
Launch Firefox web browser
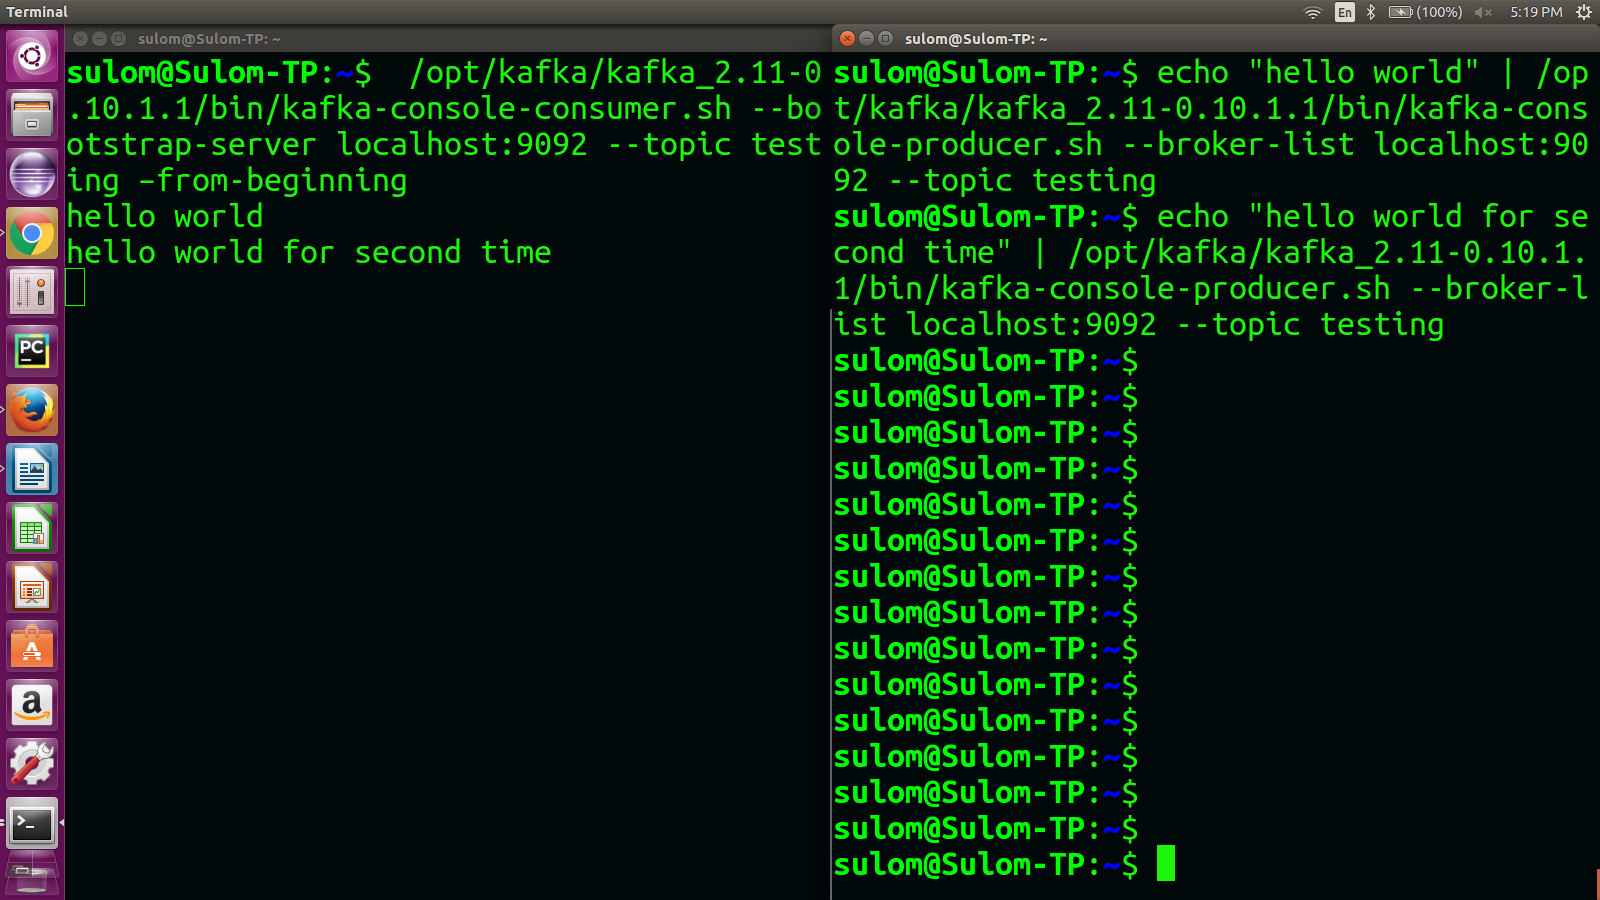pyautogui.click(x=32, y=410)
